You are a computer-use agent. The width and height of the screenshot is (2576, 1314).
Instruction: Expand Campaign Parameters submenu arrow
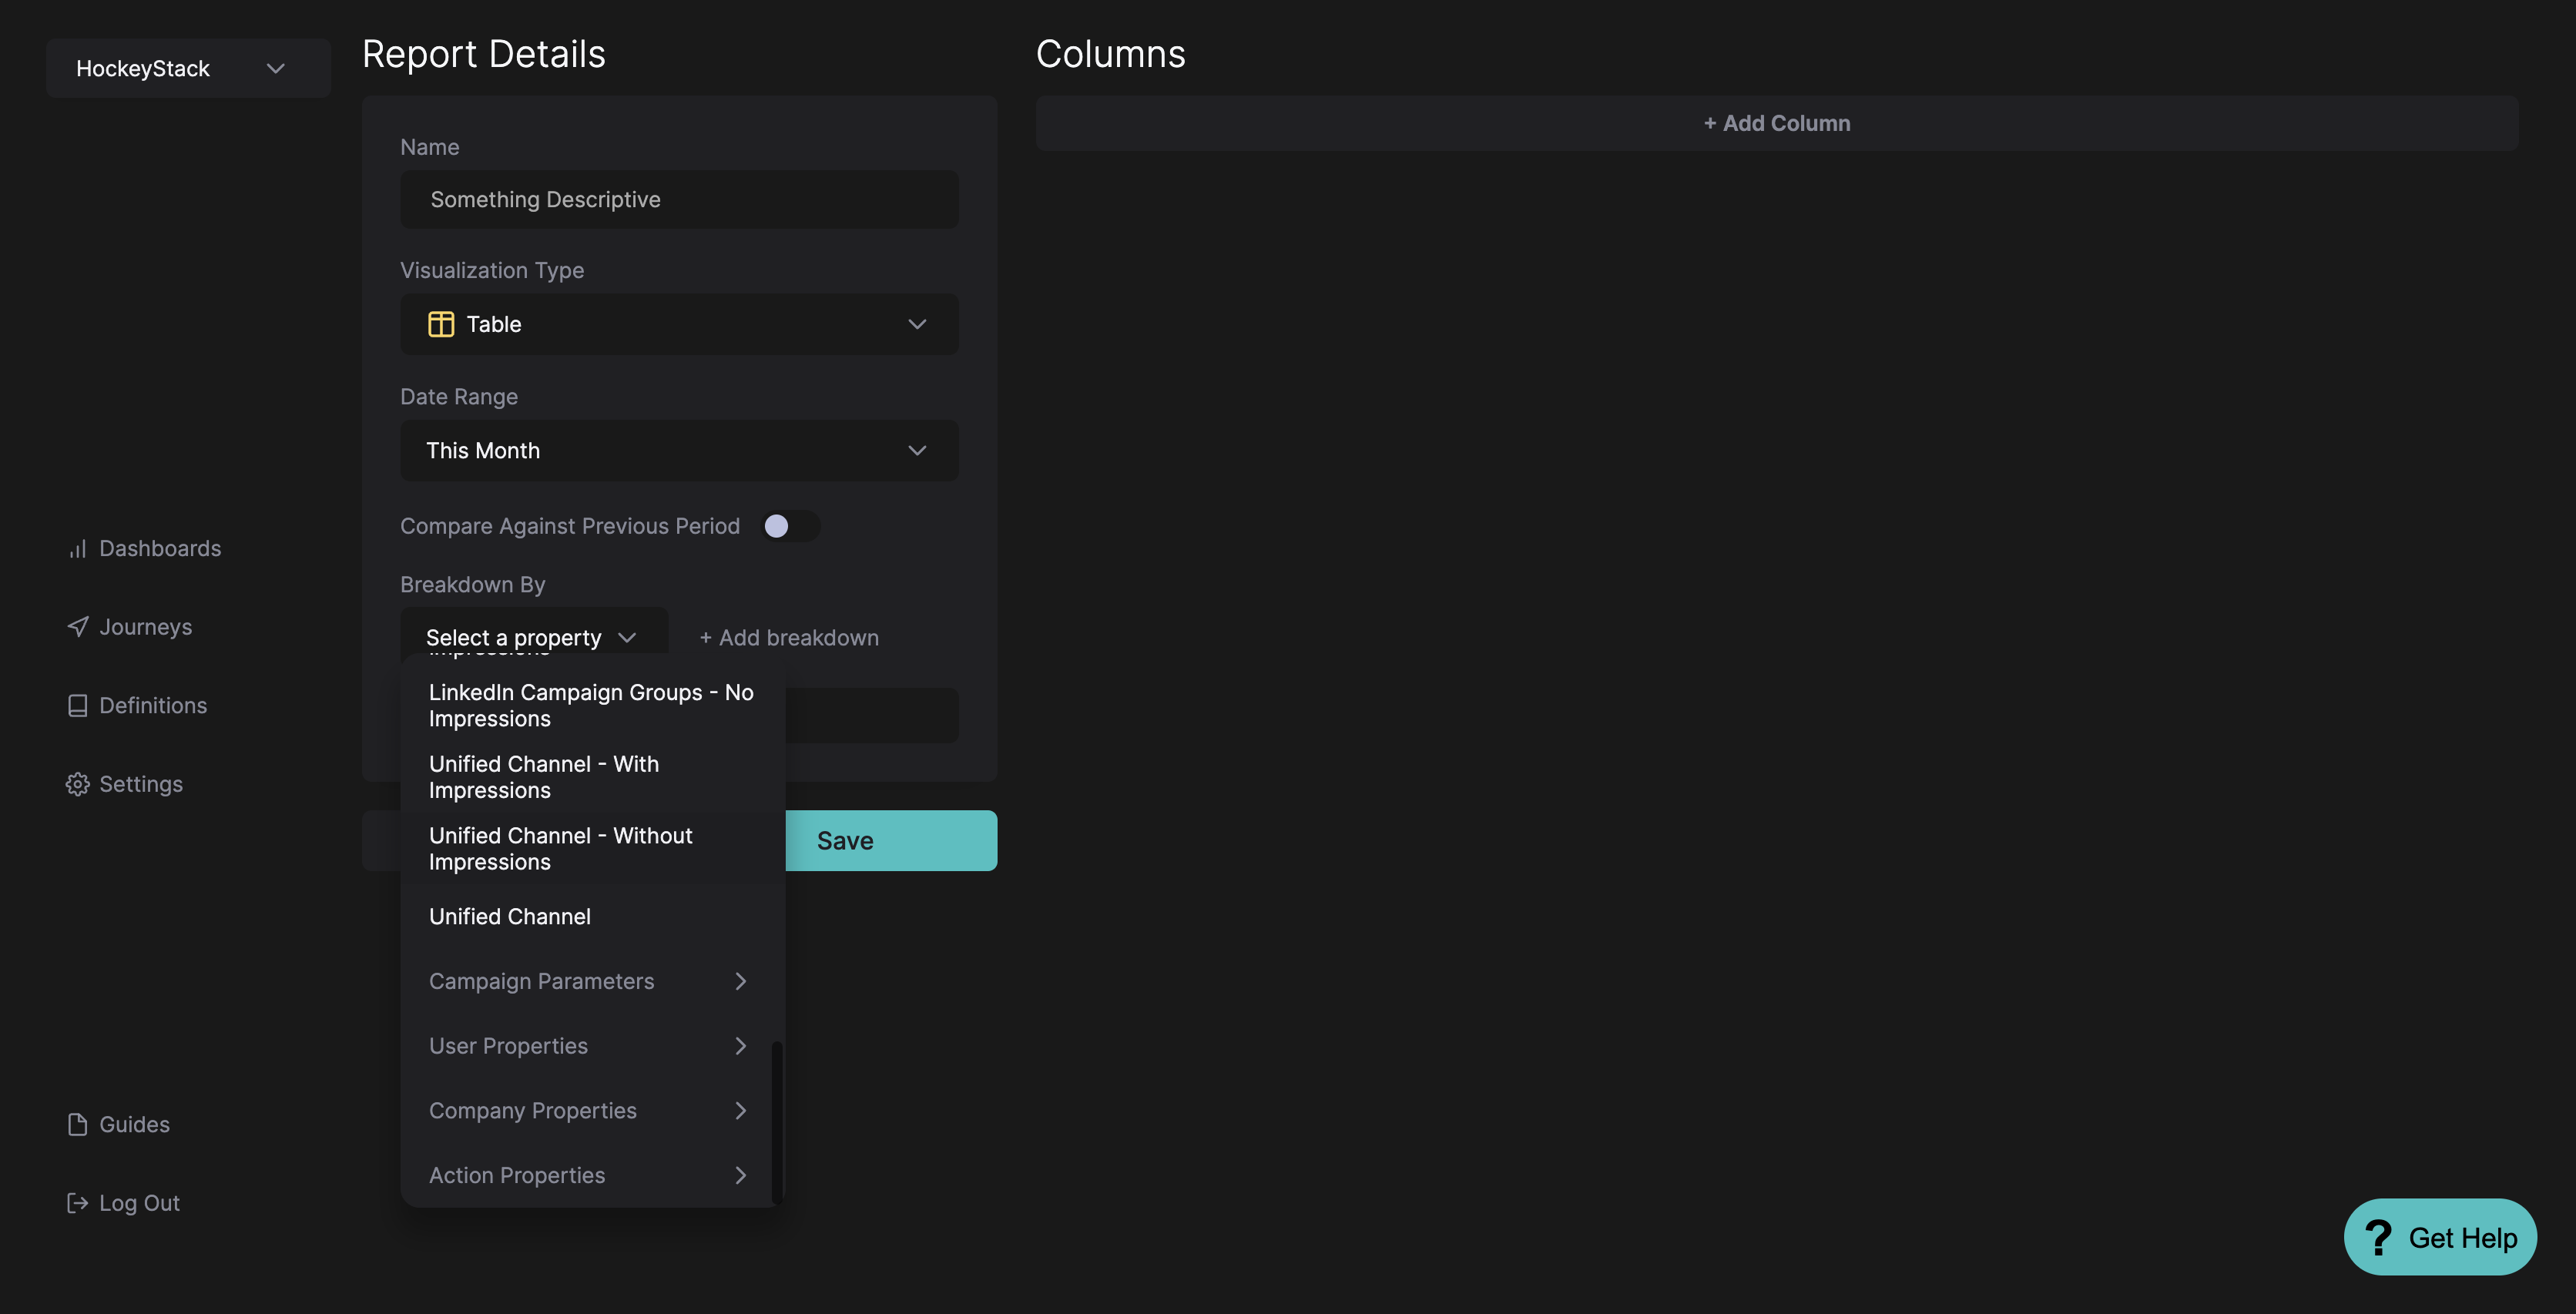point(740,981)
